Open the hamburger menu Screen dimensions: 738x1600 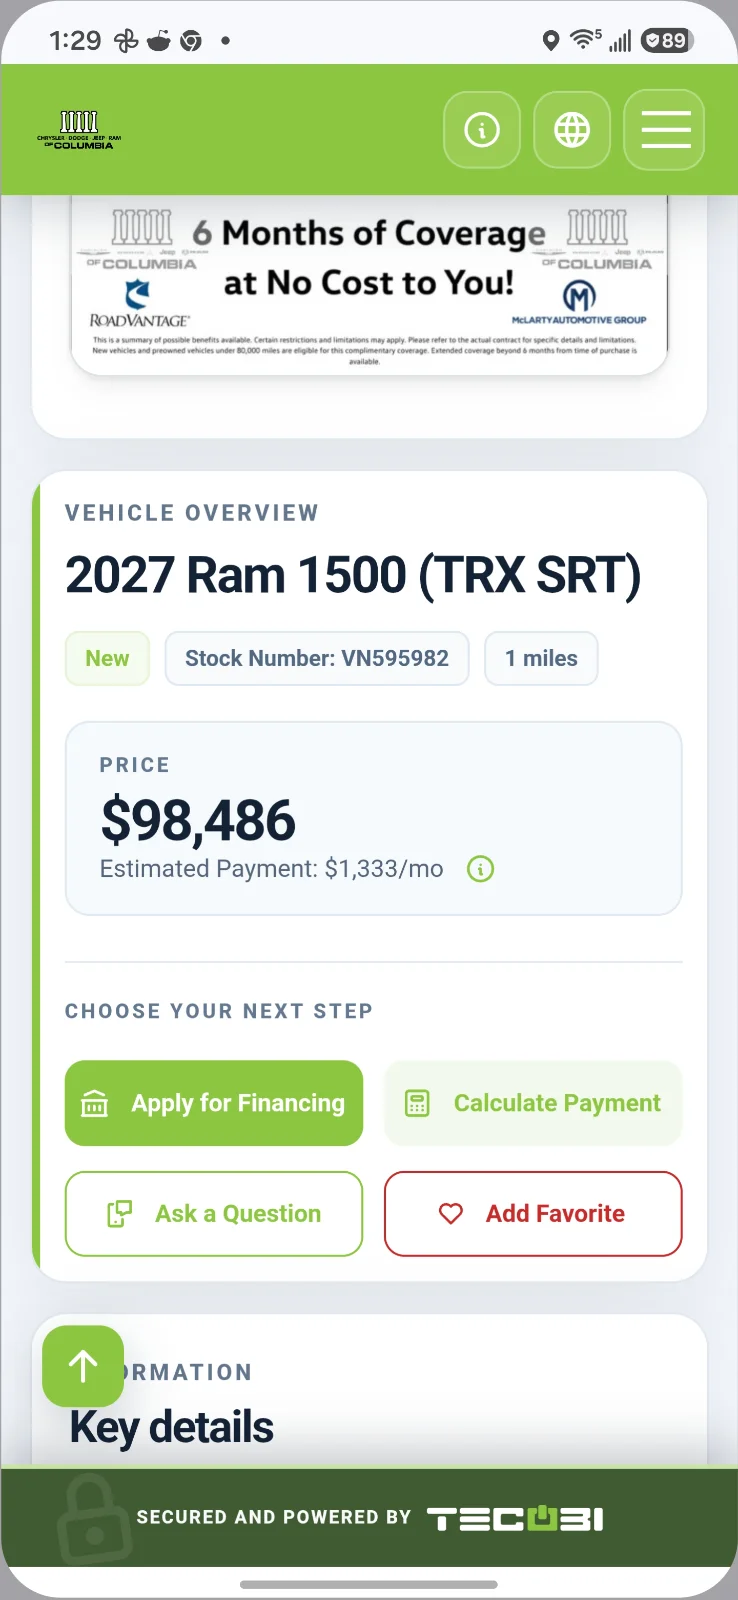pos(665,130)
